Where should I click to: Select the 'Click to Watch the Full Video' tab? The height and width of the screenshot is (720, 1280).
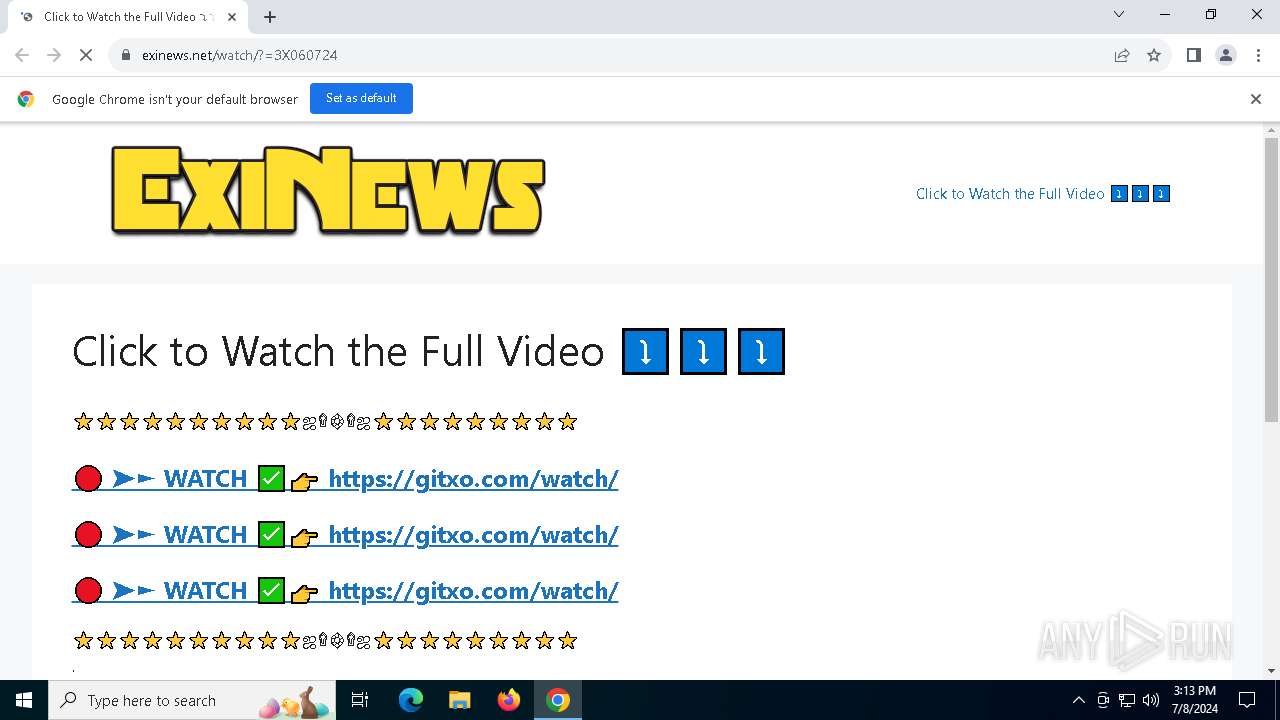(128, 17)
